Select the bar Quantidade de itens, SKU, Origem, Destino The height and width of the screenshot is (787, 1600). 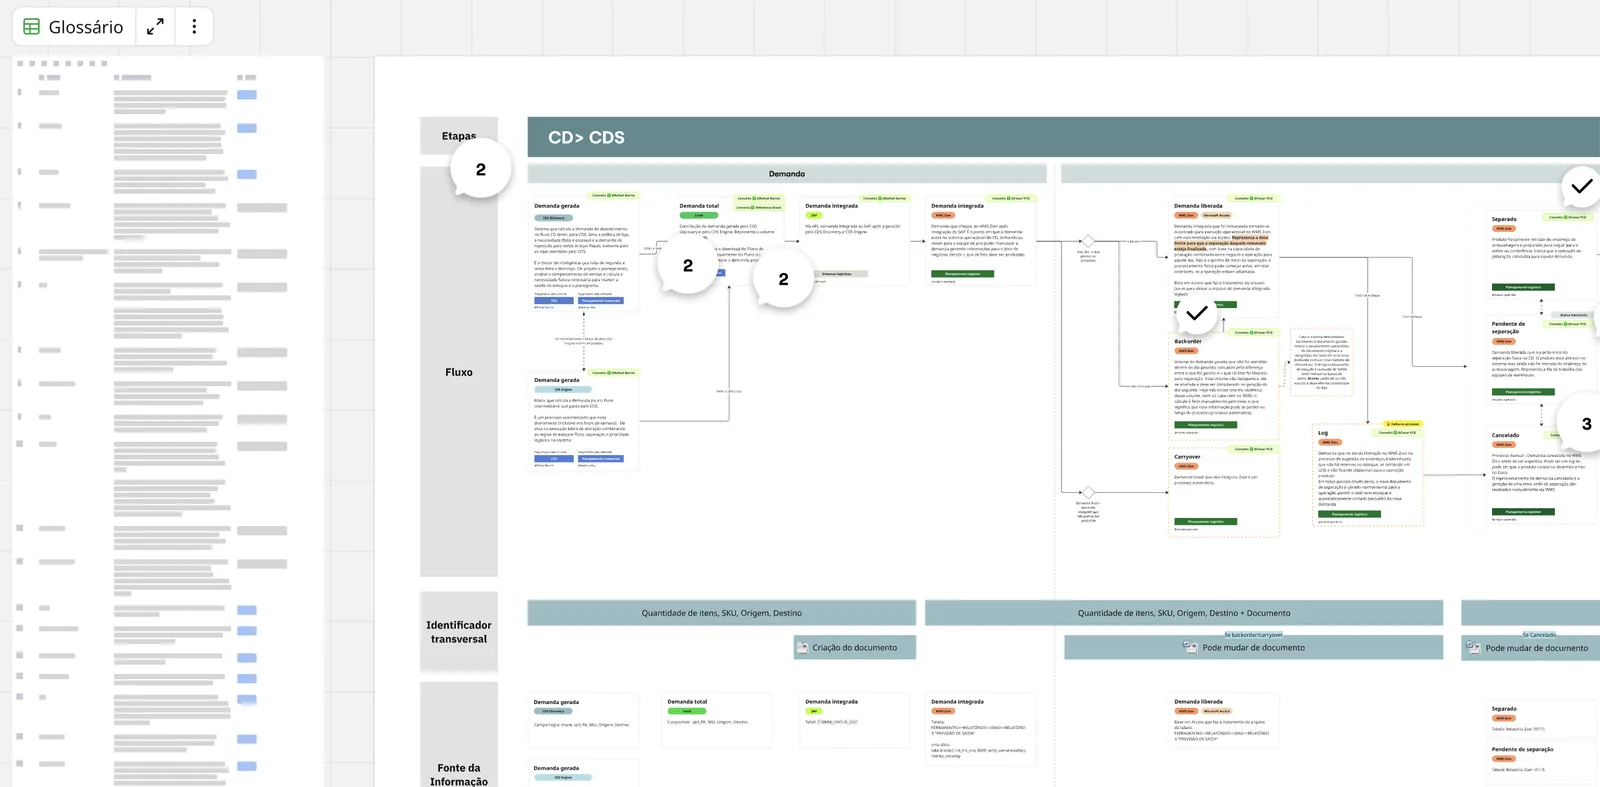[722, 613]
